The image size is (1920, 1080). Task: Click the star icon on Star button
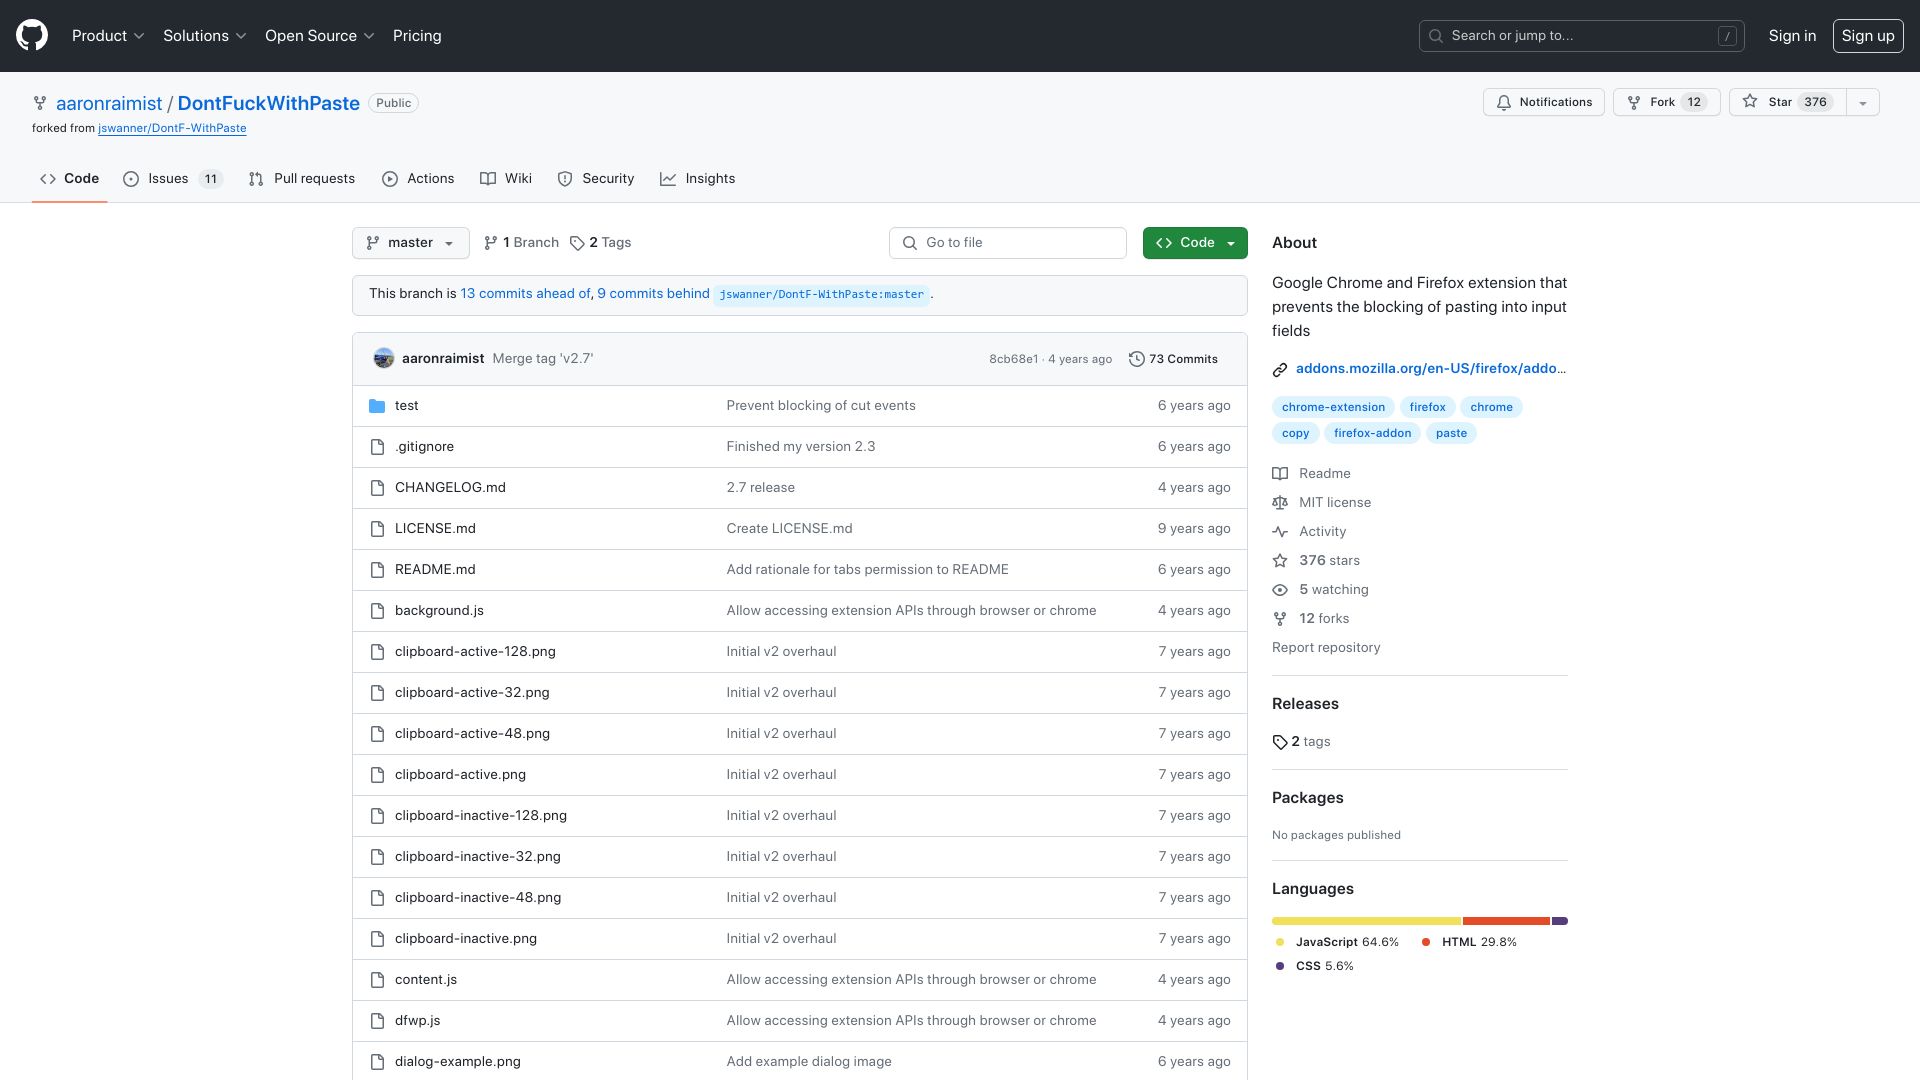[1750, 102]
